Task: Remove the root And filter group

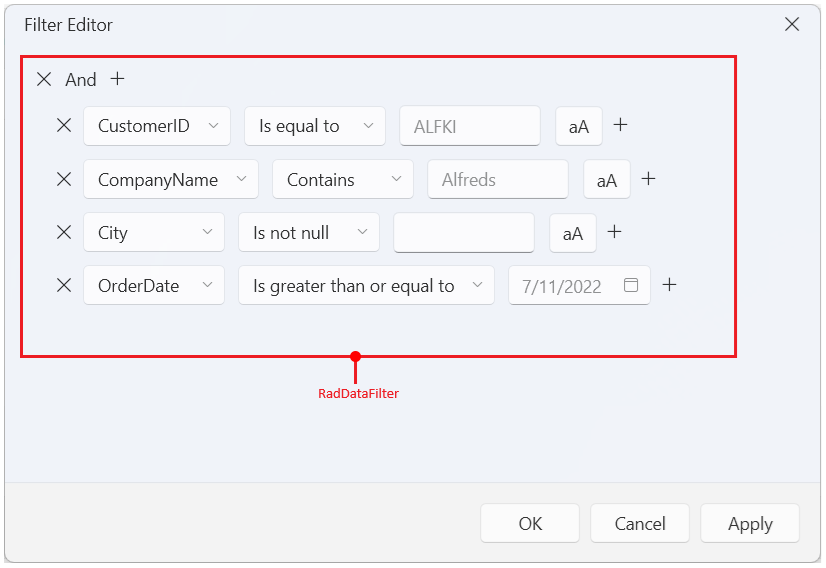Action: click(x=44, y=80)
